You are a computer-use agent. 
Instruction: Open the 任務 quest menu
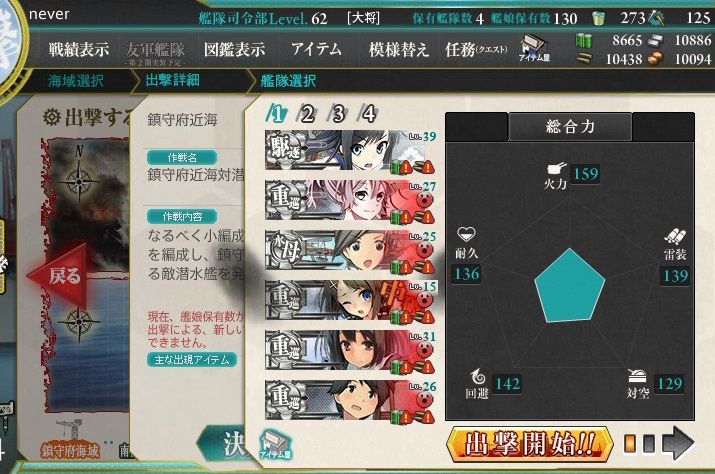(475, 49)
